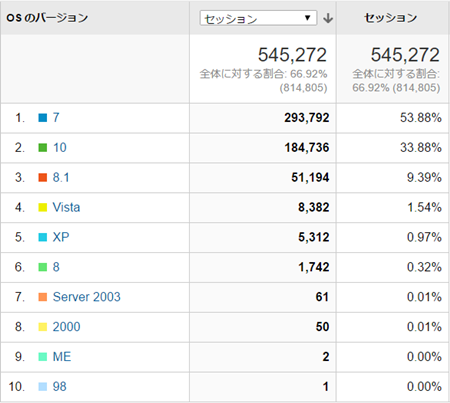The width and height of the screenshot is (450, 403).
Task: Open the Vista version link
Action: (x=66, y=207)
